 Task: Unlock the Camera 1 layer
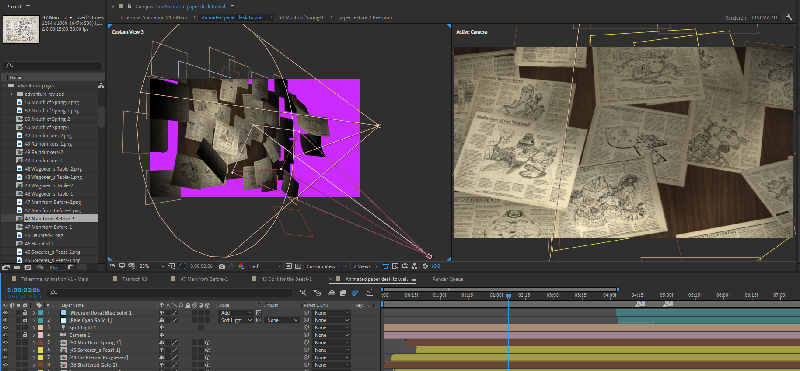[24, 335]
